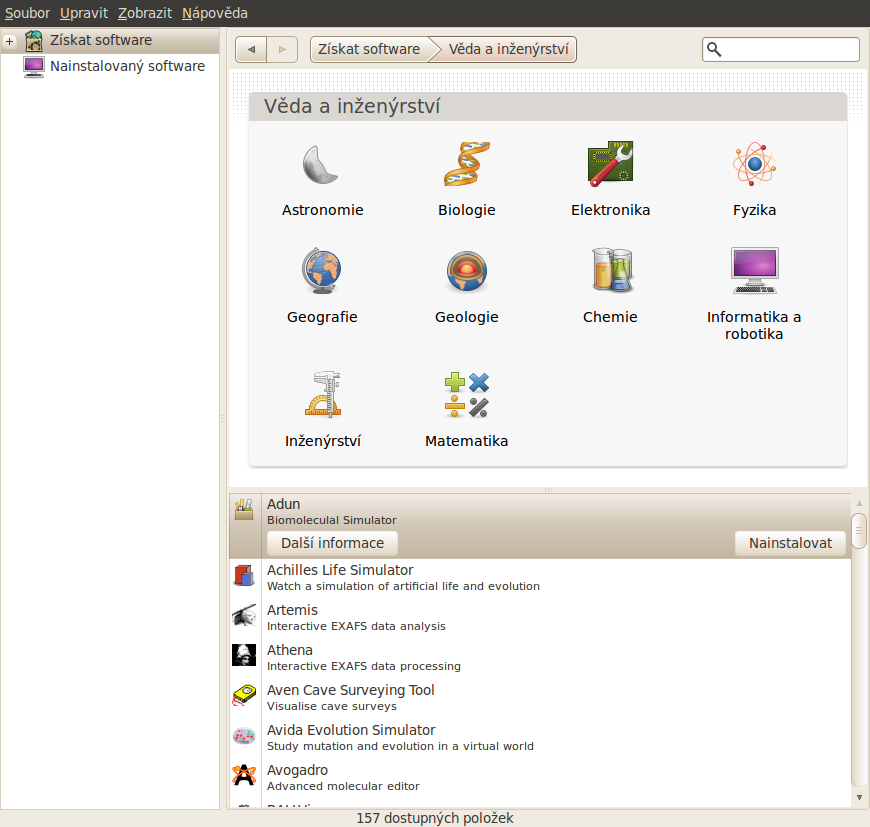Click the Avogadro application icon
Viewport: 870px width, 827px height.
coord(244,775)
